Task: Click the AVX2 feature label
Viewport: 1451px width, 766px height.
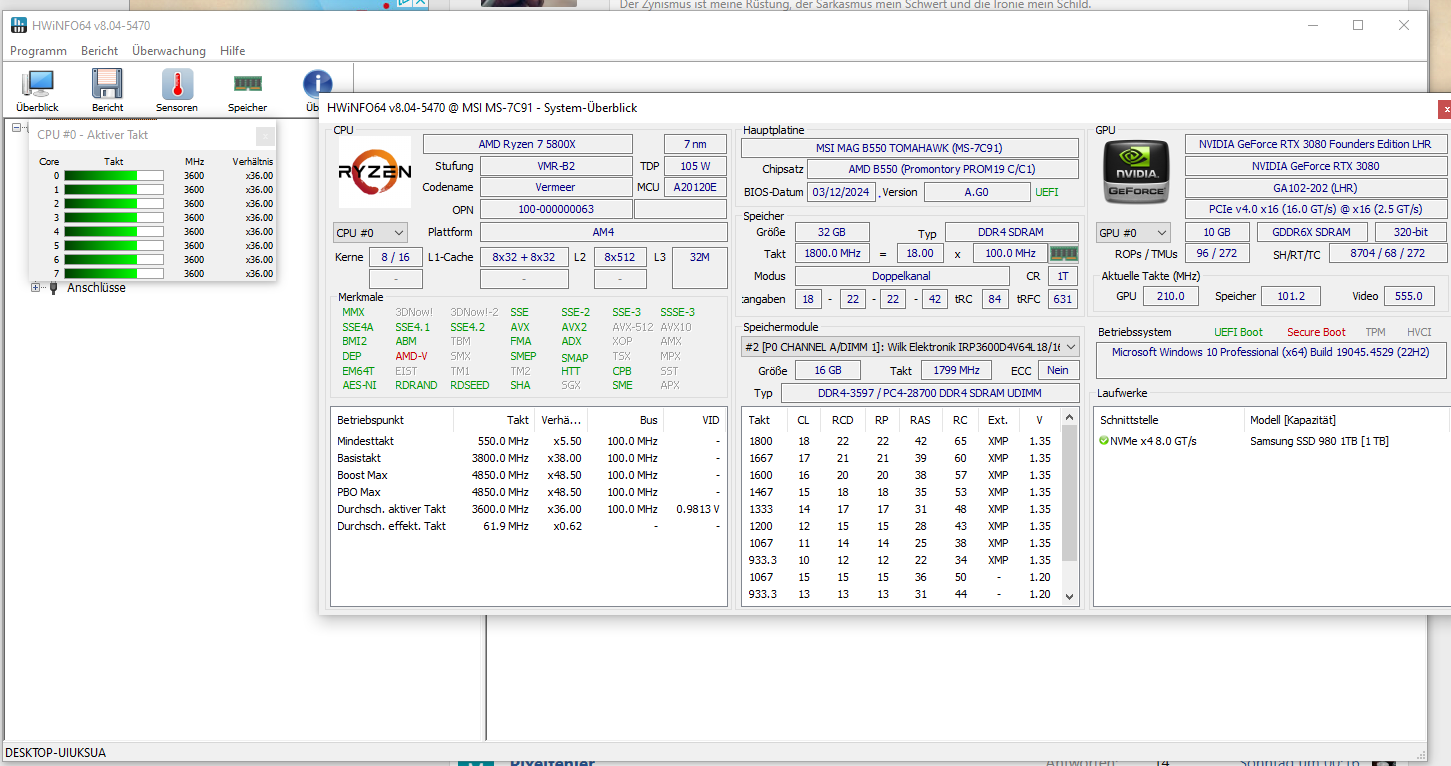Action: pos(573,327)
